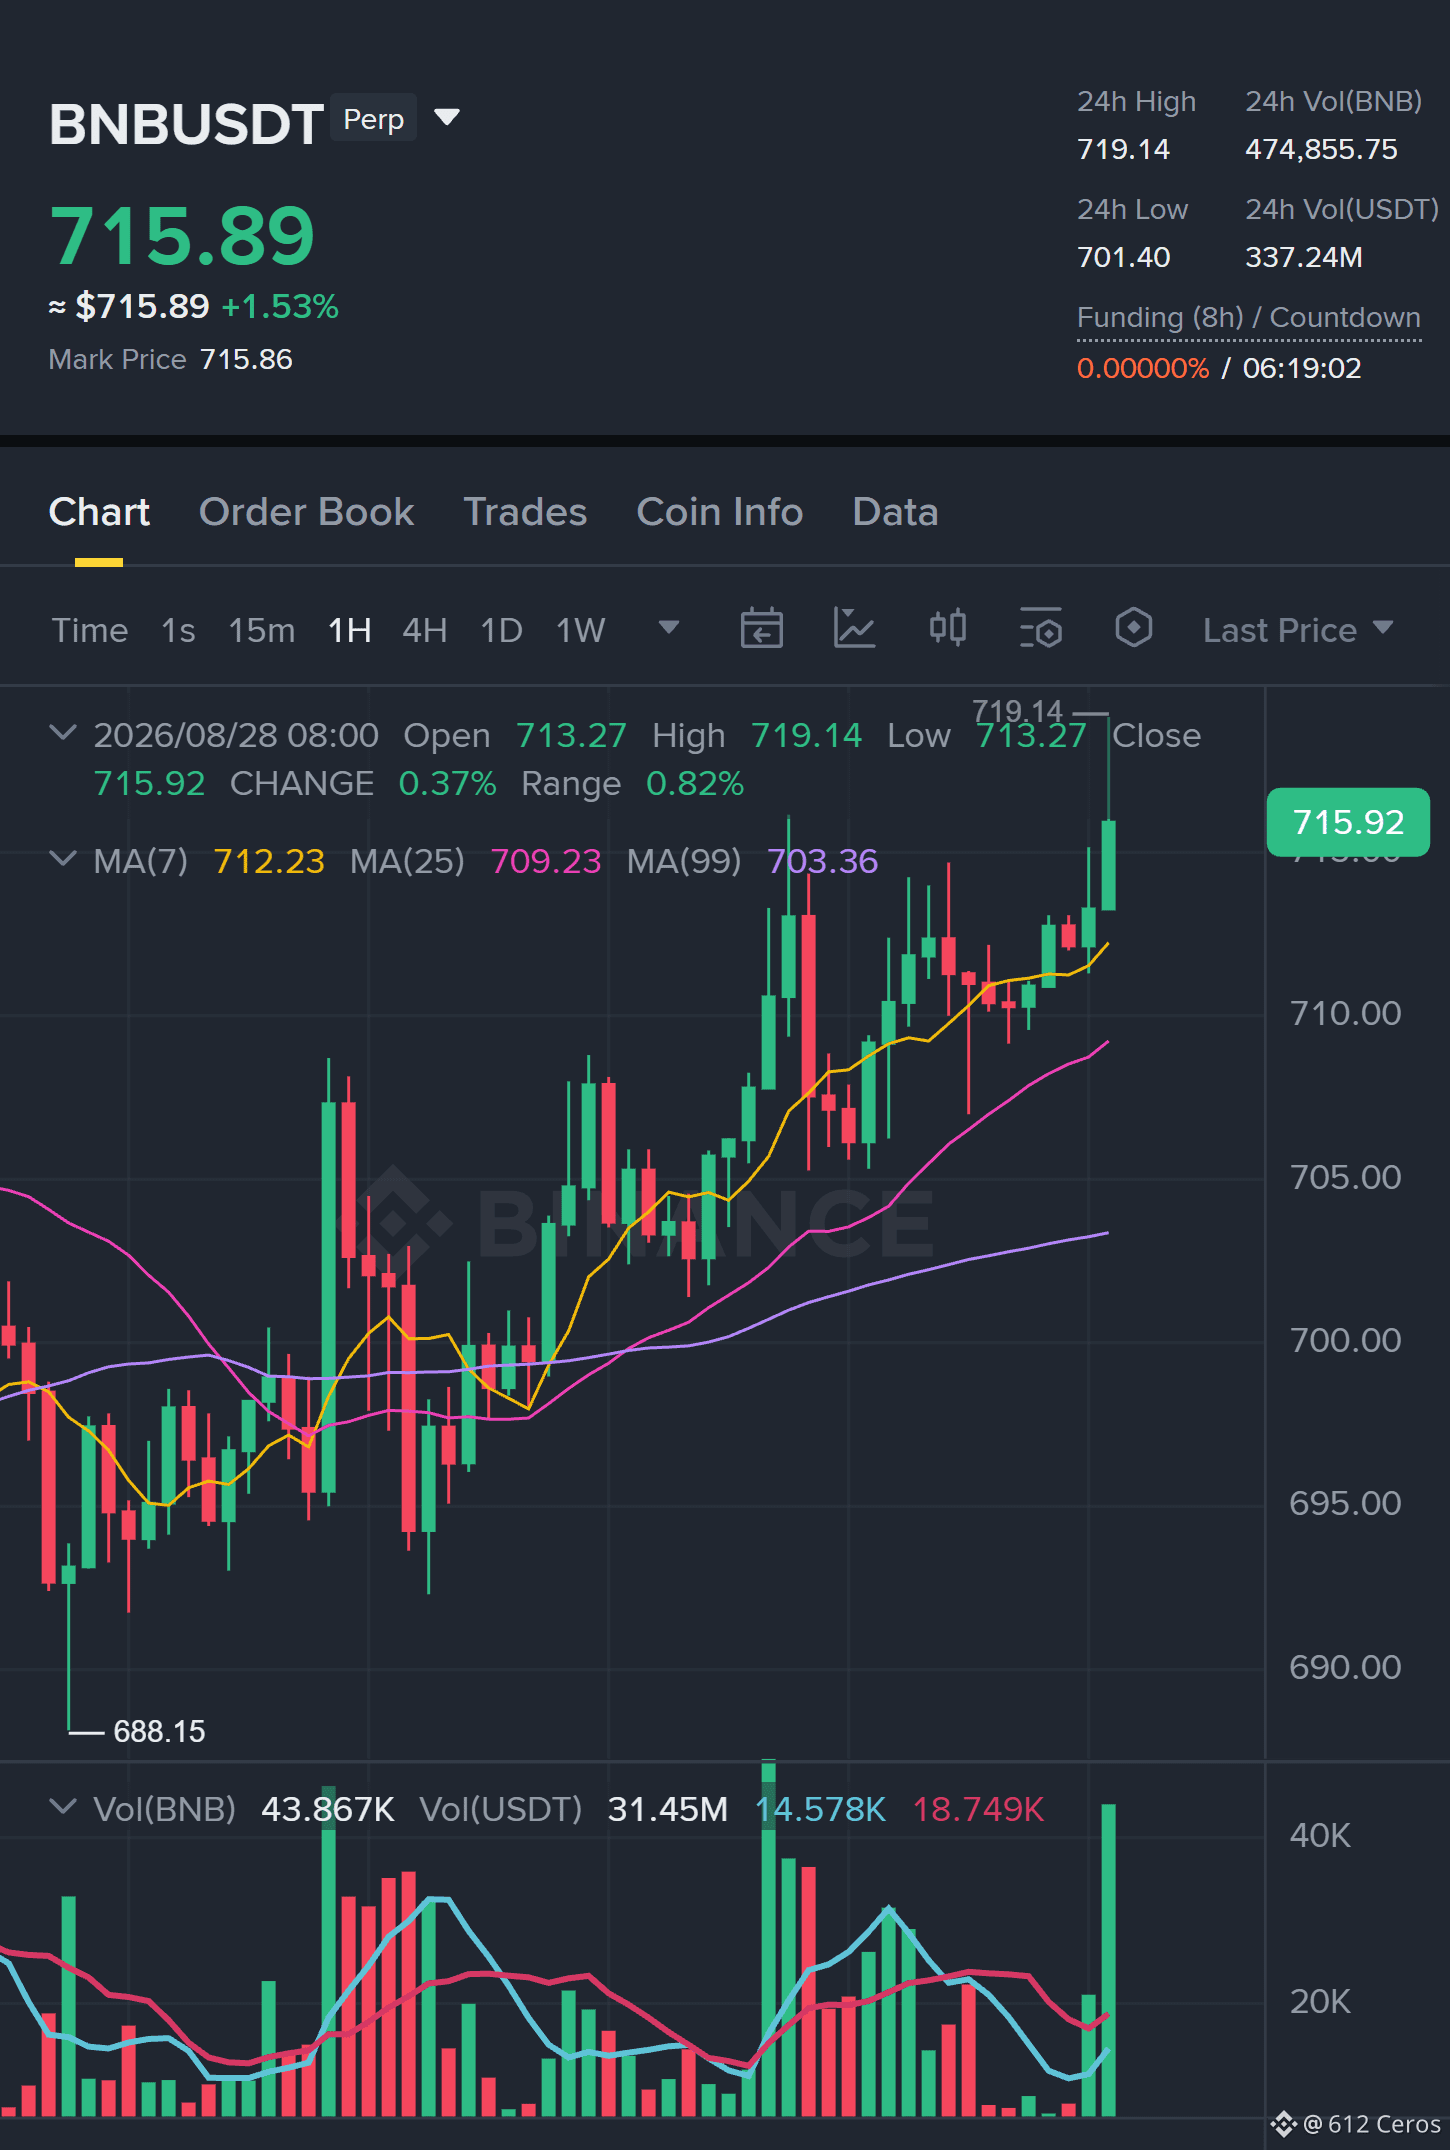Select the candlestick chart type icon
The width and height of the screenshot is (1450, 2150).
947,628
